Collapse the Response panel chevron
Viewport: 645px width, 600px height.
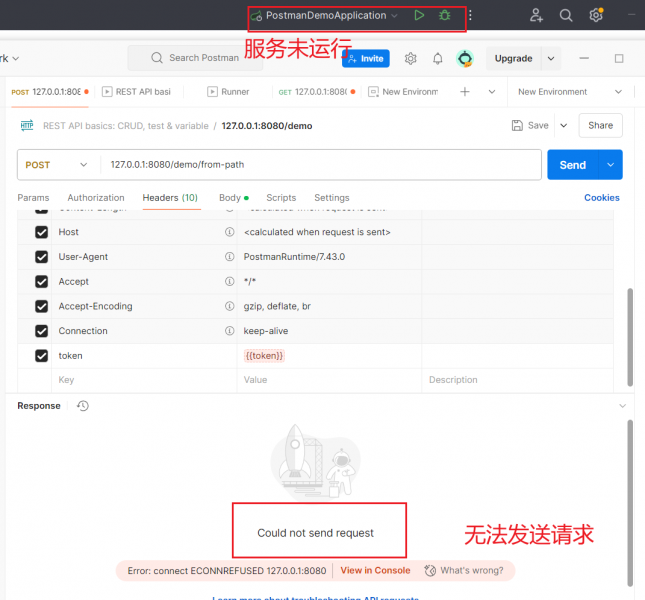(x=622, y=406)
